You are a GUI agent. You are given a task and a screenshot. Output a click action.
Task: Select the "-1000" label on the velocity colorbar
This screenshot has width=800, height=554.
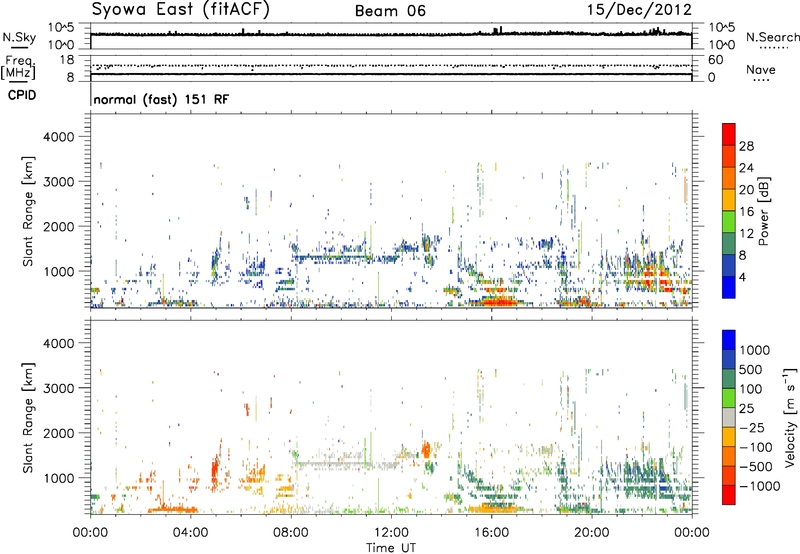point(759,486)
